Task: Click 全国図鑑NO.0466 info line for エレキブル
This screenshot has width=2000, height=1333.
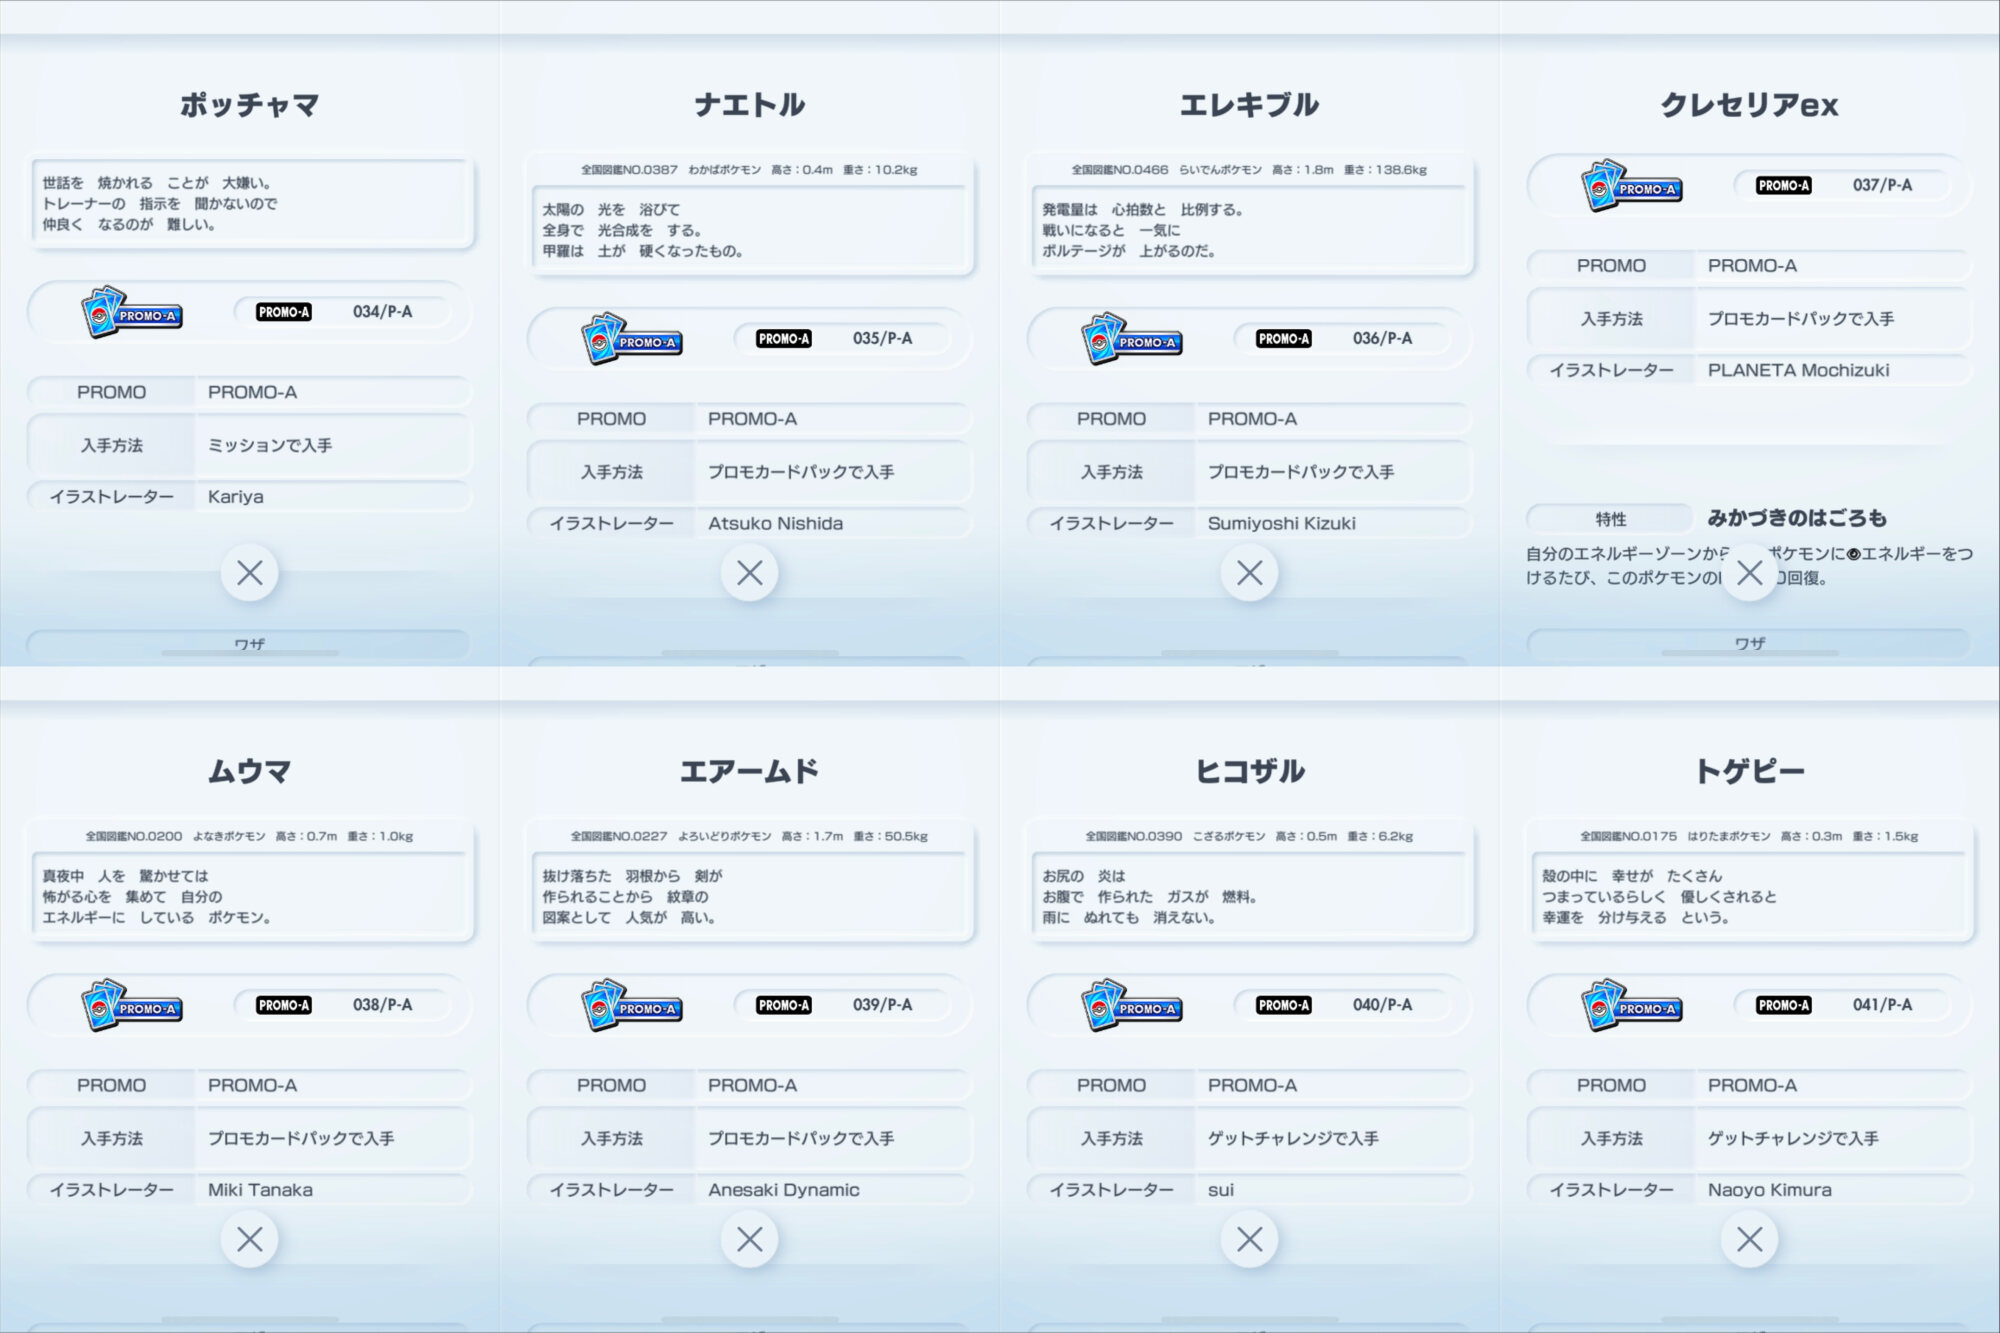Action: [1250, 170]
